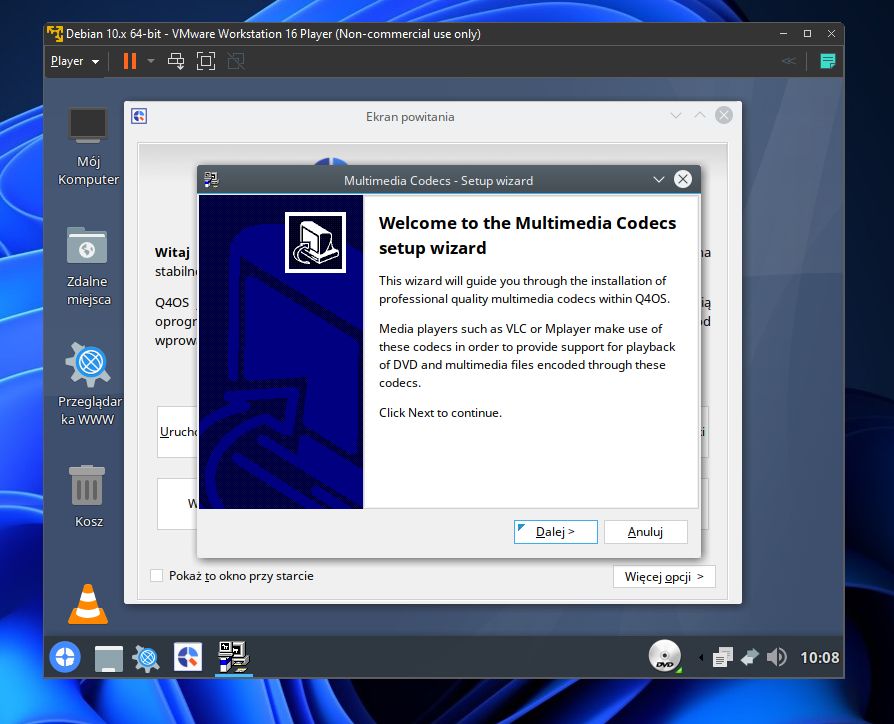The image size is (894, 724).
Task: Close the Multimedia Codecs setup wizard
Action: pyautogui.click(x=682, y=180)
